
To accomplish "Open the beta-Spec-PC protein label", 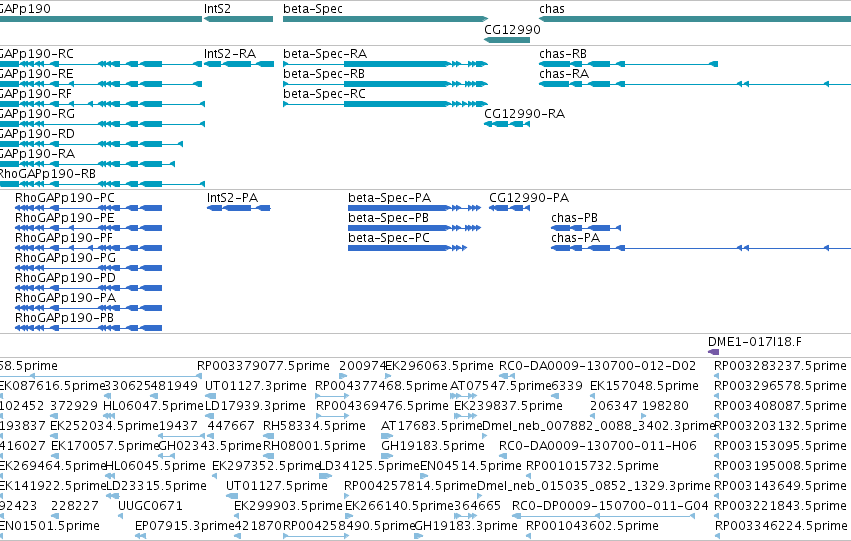I will point(389,238).
